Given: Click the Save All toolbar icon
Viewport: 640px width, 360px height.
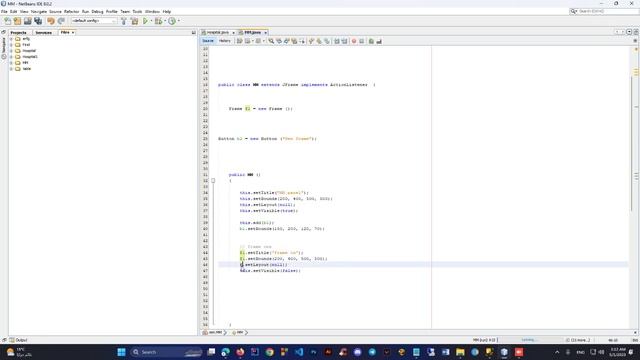Looking at the screenshot, I should pyautogui.click(x=38, y=21).
